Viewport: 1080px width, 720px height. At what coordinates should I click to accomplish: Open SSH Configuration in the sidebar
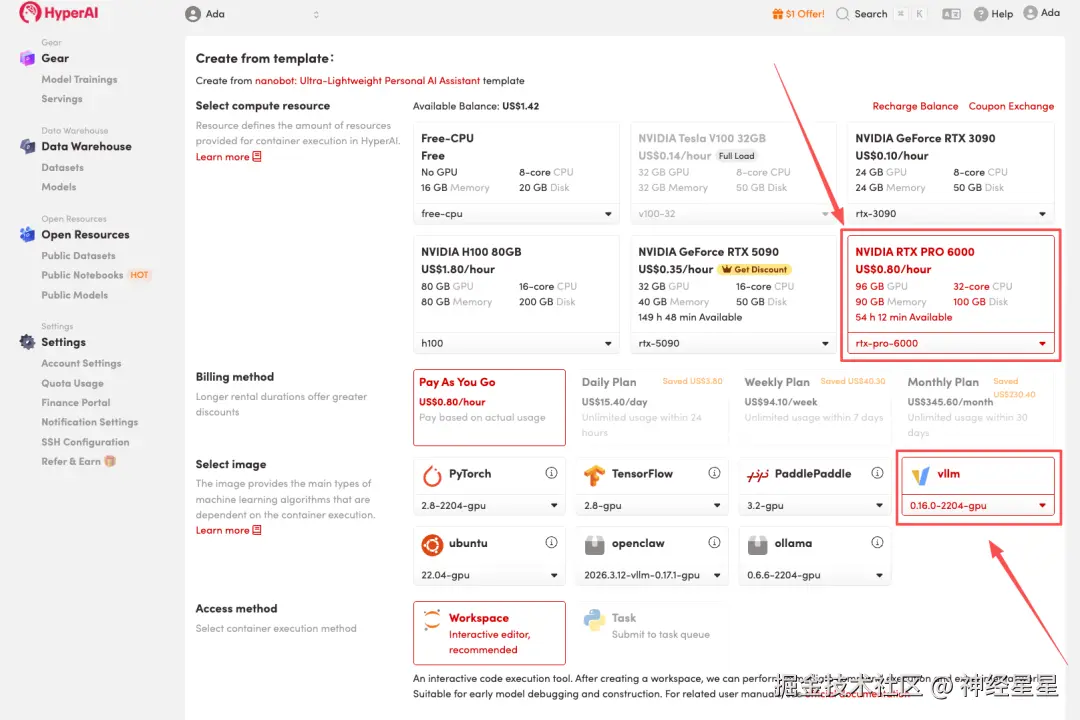pyautogui.click(x=85, y=442)
